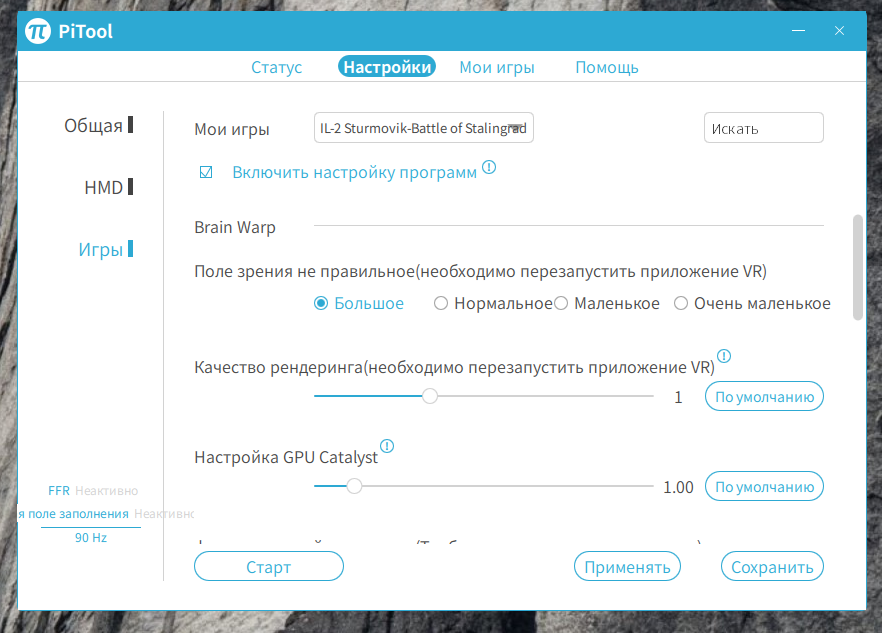882x633 pixels.
Task: Switch to the Статус tab
Action: point(276,67)
